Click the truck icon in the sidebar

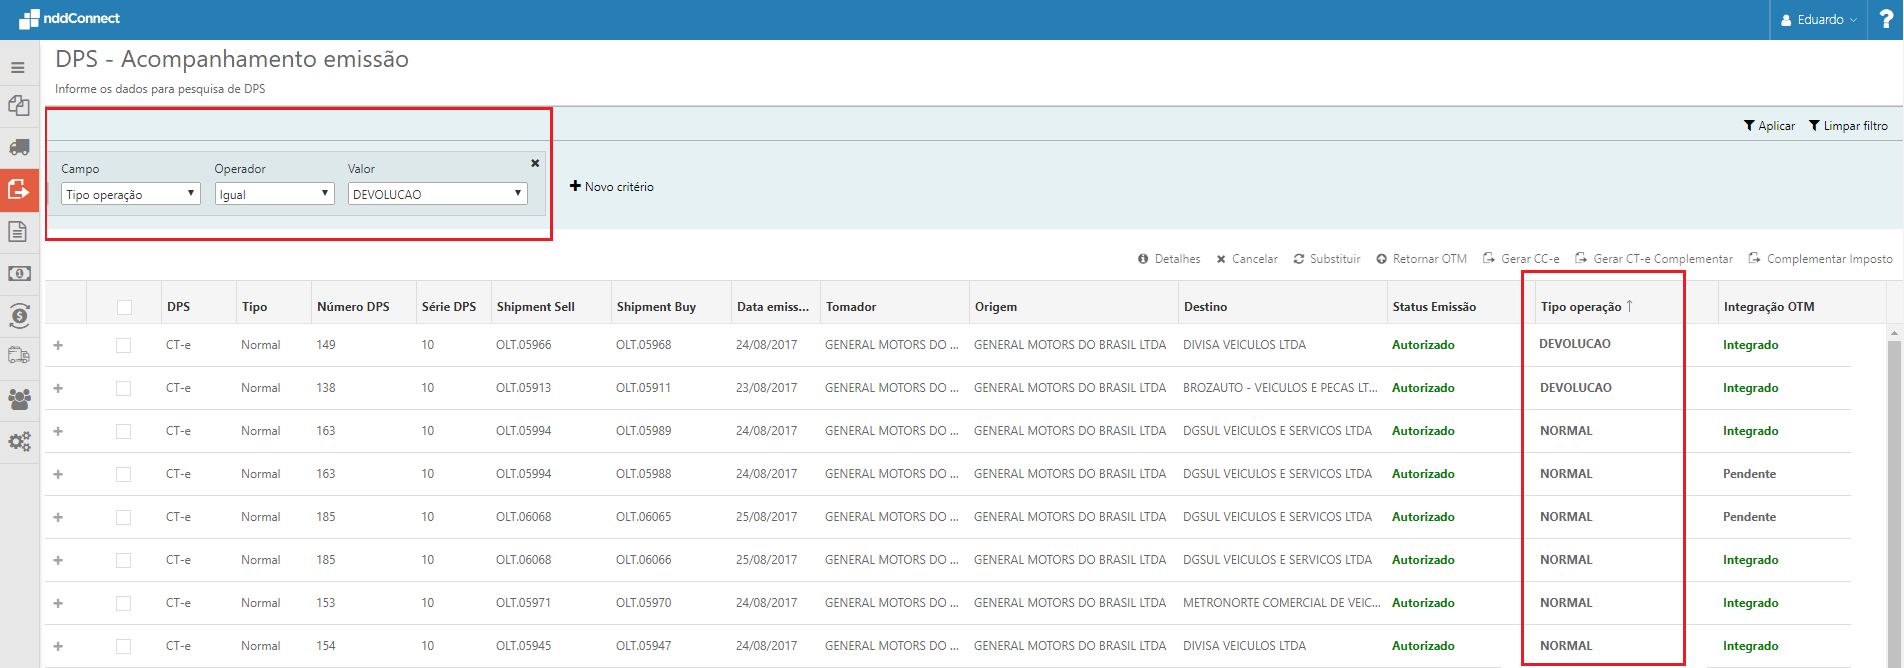click(19, 148)
